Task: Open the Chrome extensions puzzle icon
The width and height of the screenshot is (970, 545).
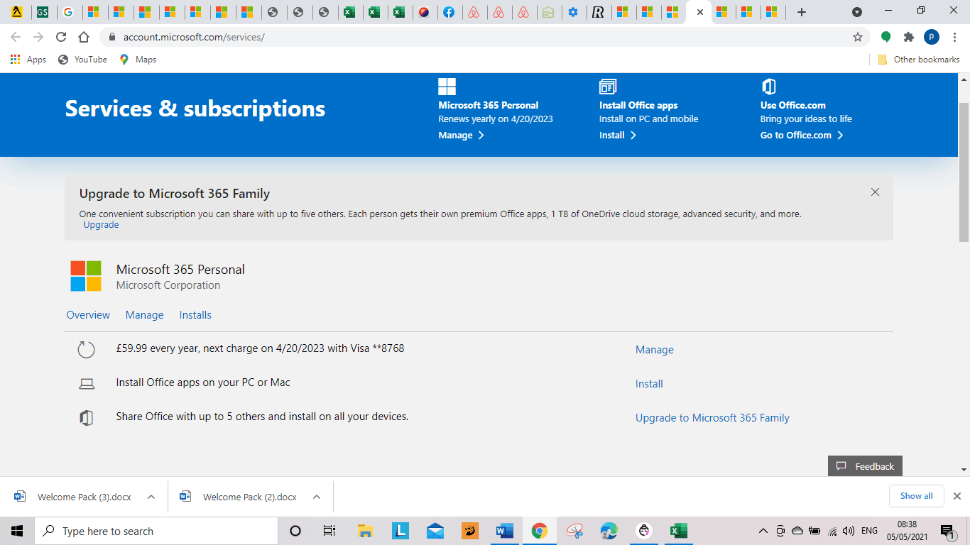Action: click(908, 37)
